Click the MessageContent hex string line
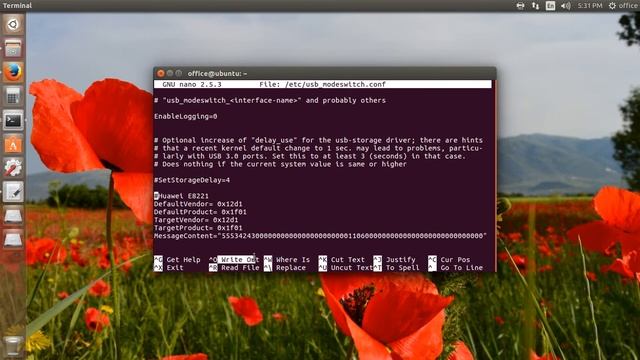The width and height of the screenshot is (640, 360). pos(320,236)
